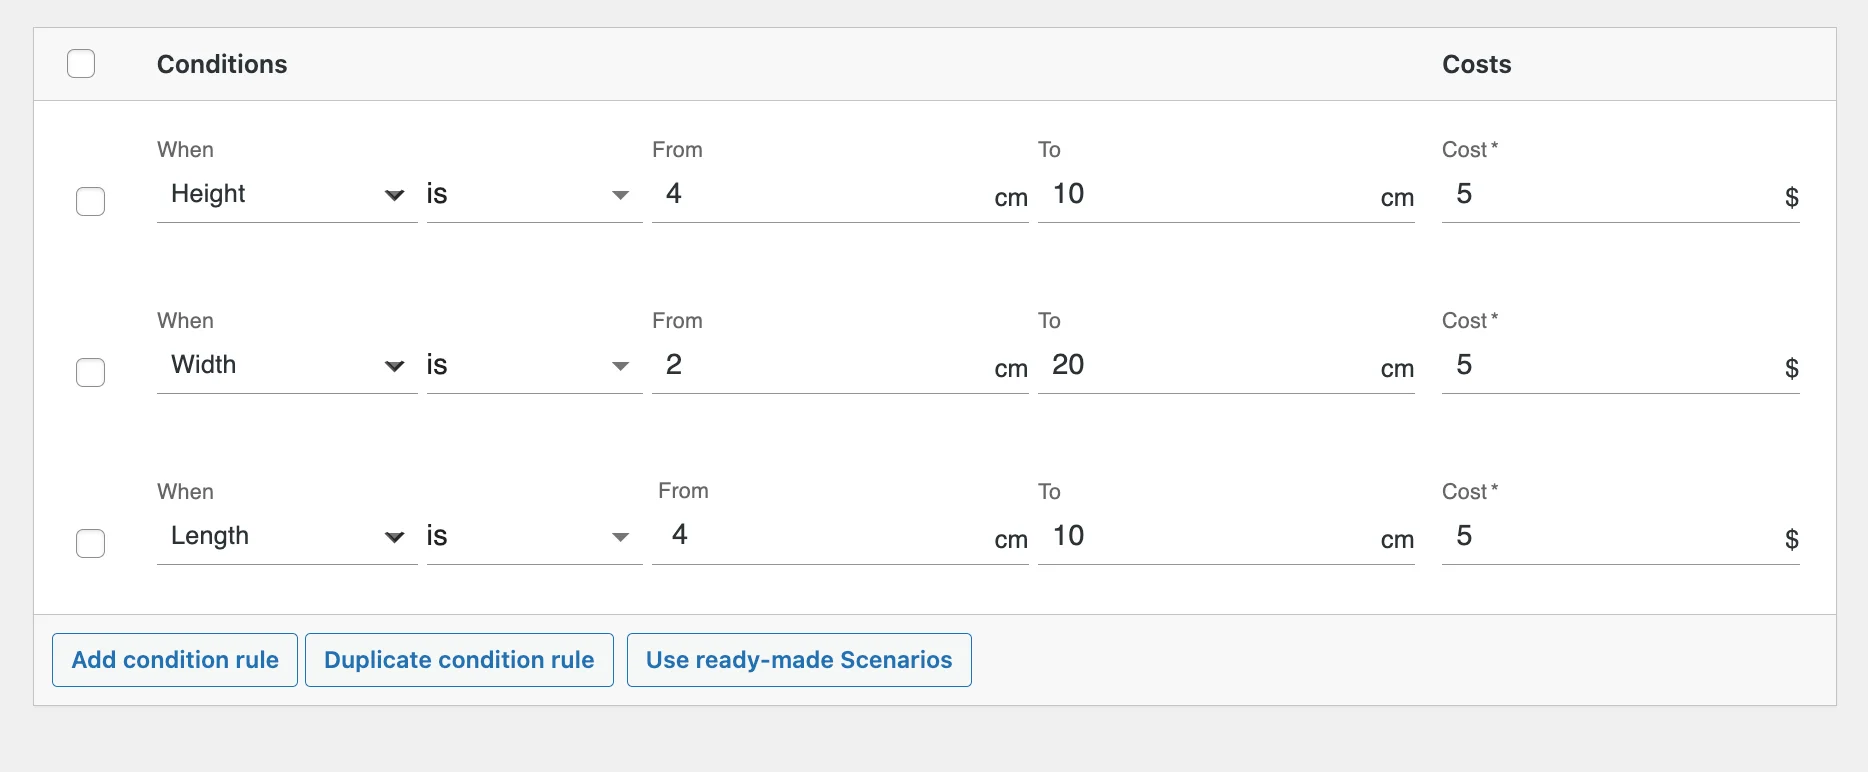The image size is (1868, 772).
Task: Open the Height condition dropdown
Action: pos(286,195)
